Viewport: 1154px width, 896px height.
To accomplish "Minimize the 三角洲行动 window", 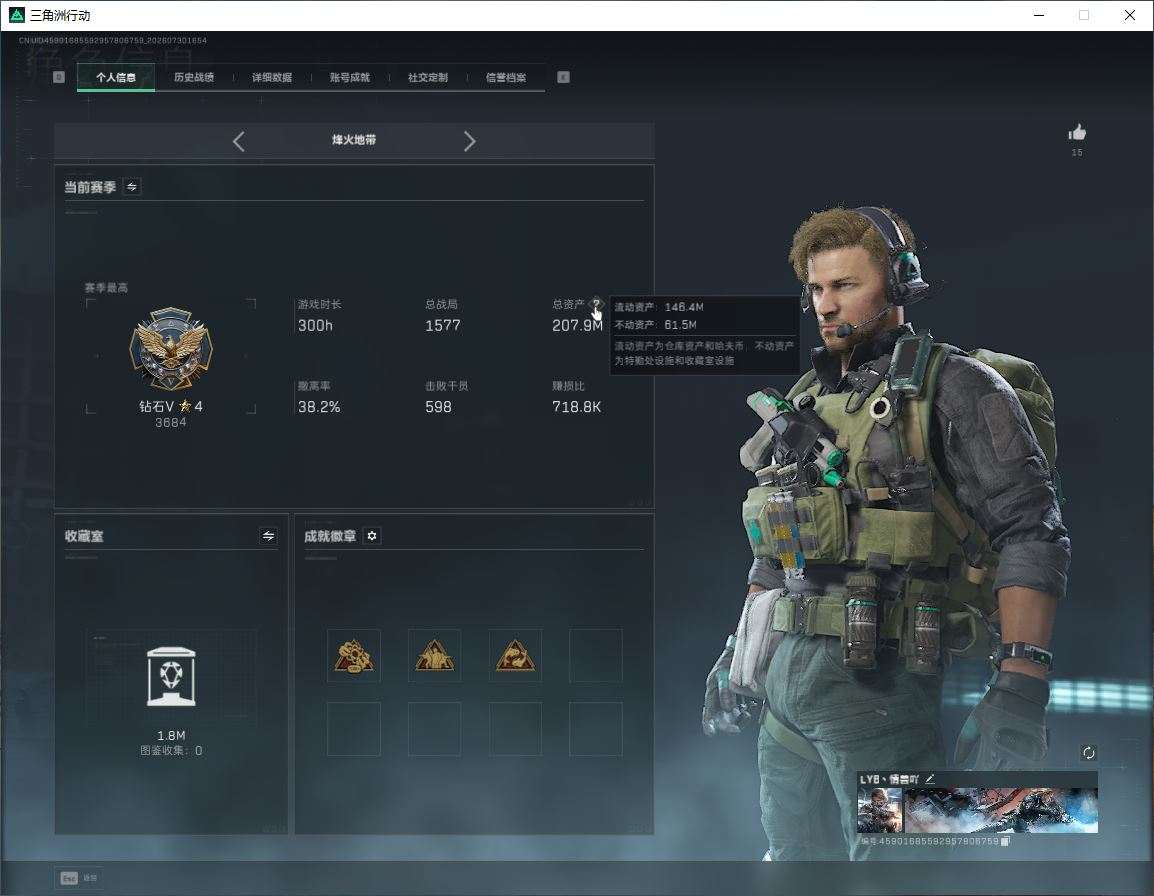I will 1039,15.
